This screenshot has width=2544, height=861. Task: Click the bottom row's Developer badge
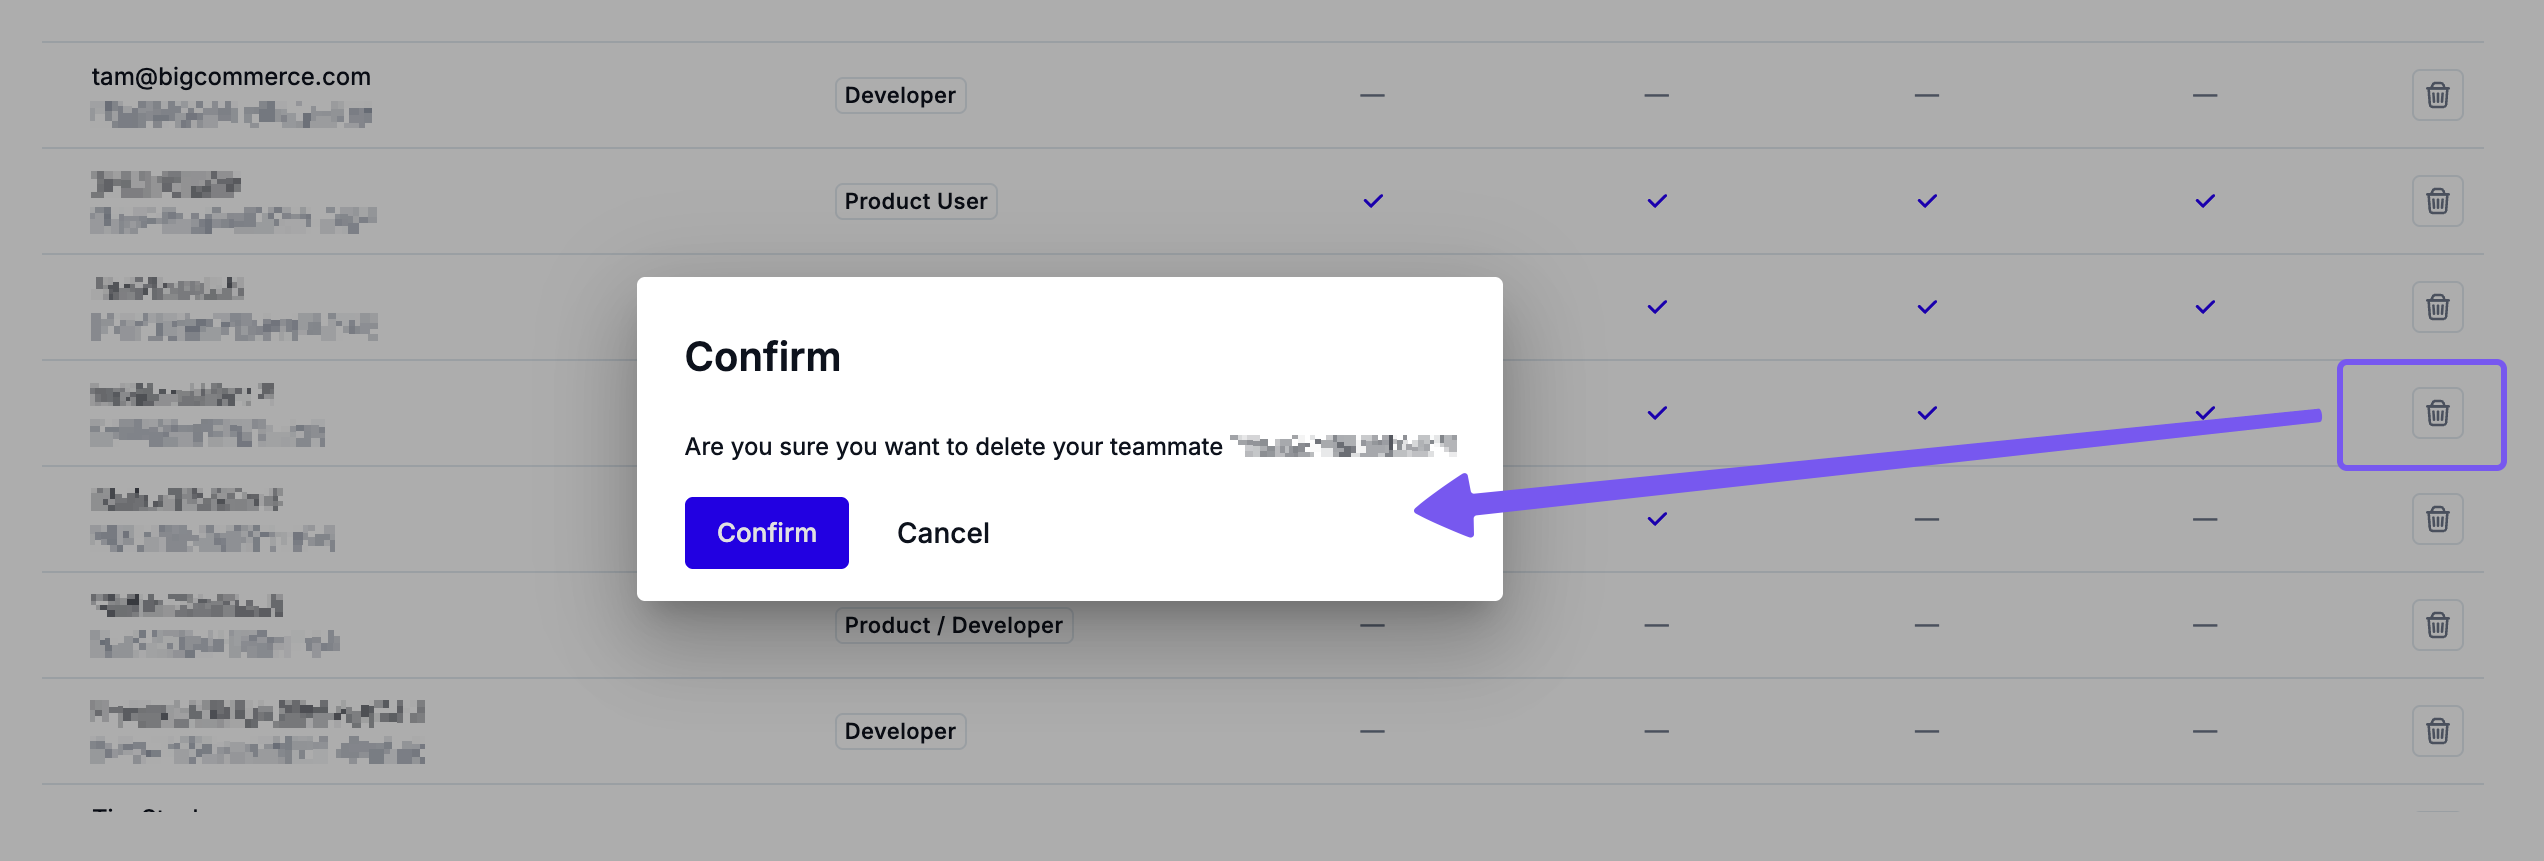tap(900, 731)
